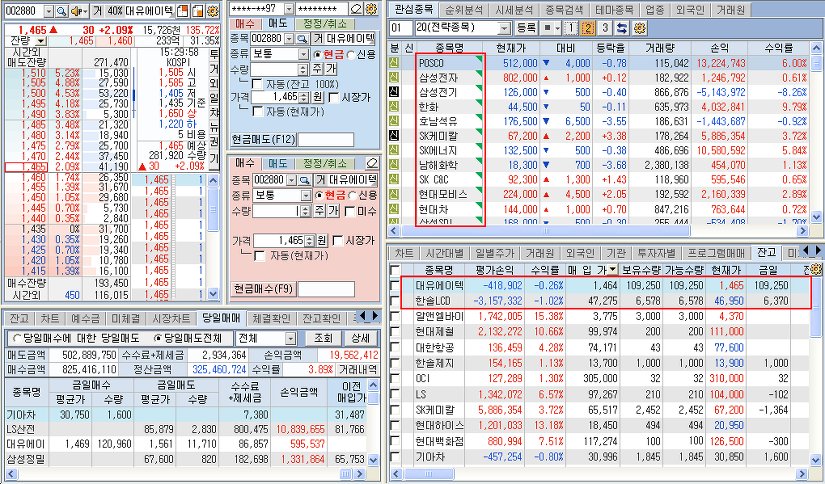Select 현금 radio in buy order form
Screen dimensions: 825x484
[x=318, y=195]
